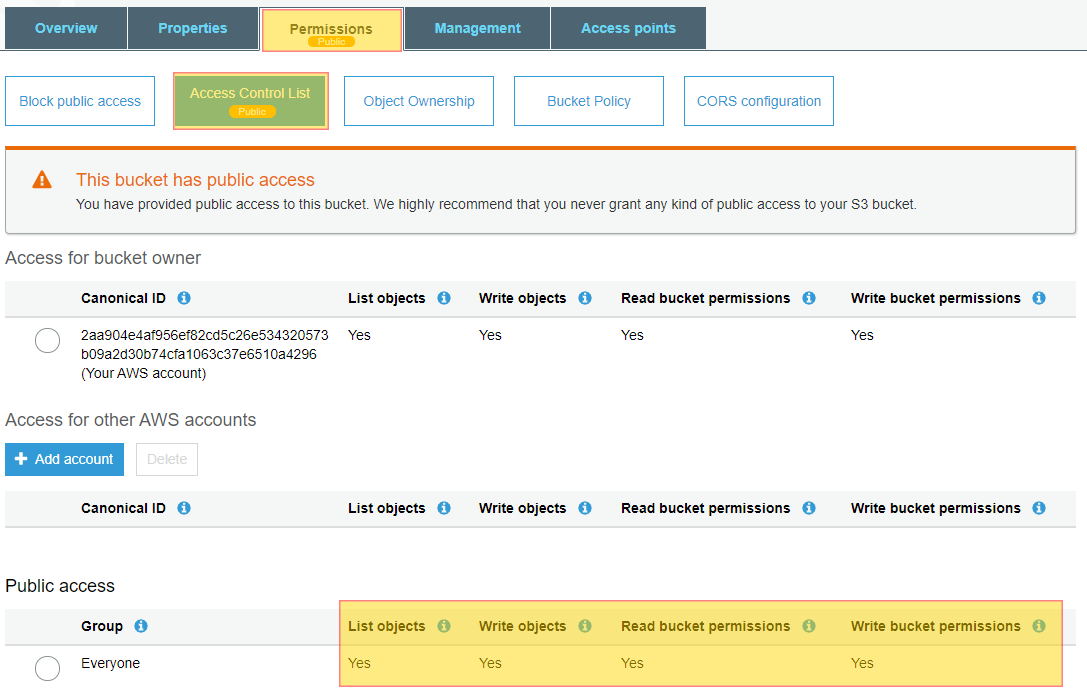The width and height of the screenshot is (1087, 699).
Task: Click 'This bucket has public access' heading
Action: pyautogui.click(x=195, y=180)
